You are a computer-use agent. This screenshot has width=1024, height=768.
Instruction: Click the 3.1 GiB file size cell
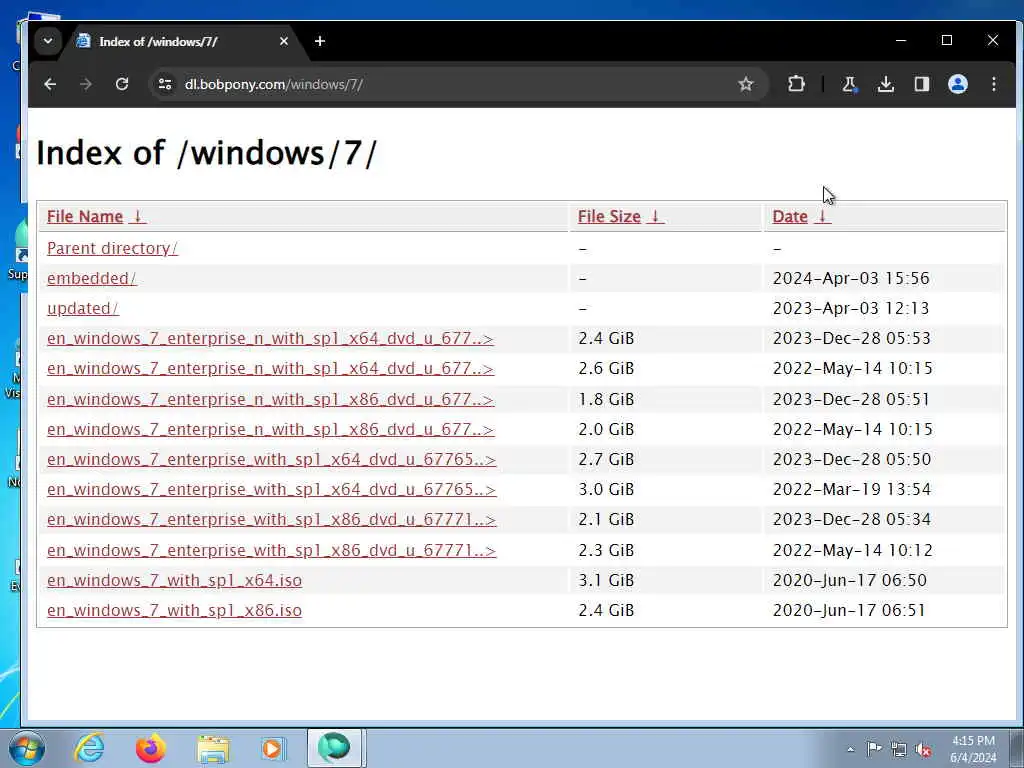[x=606, y=580]
